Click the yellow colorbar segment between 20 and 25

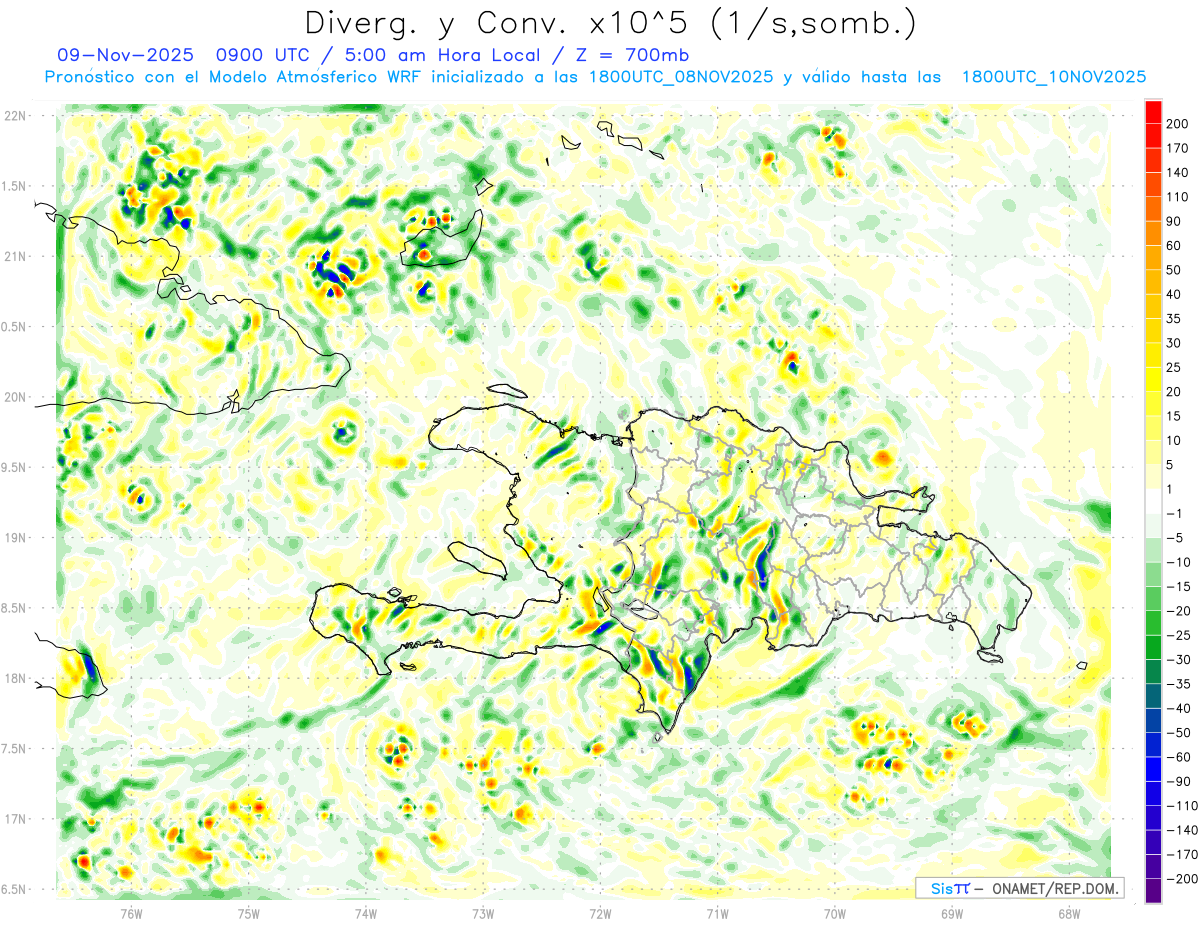(x=1153, y=379)
